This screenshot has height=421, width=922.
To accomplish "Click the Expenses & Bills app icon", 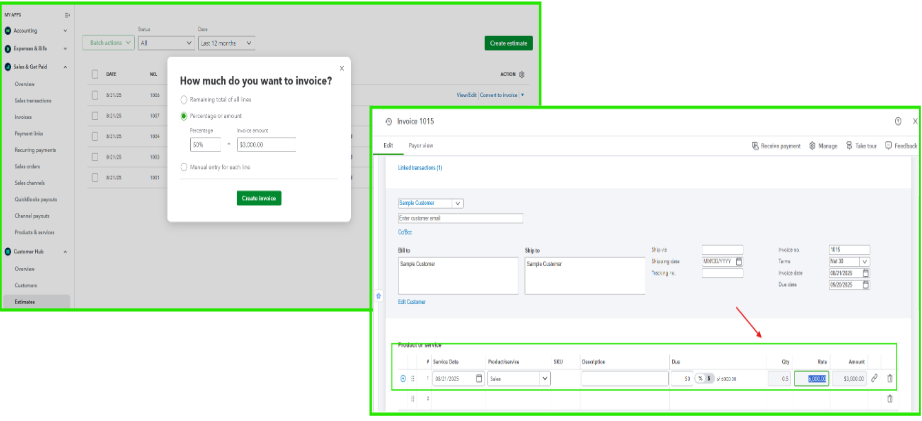I will coord(8,49).
